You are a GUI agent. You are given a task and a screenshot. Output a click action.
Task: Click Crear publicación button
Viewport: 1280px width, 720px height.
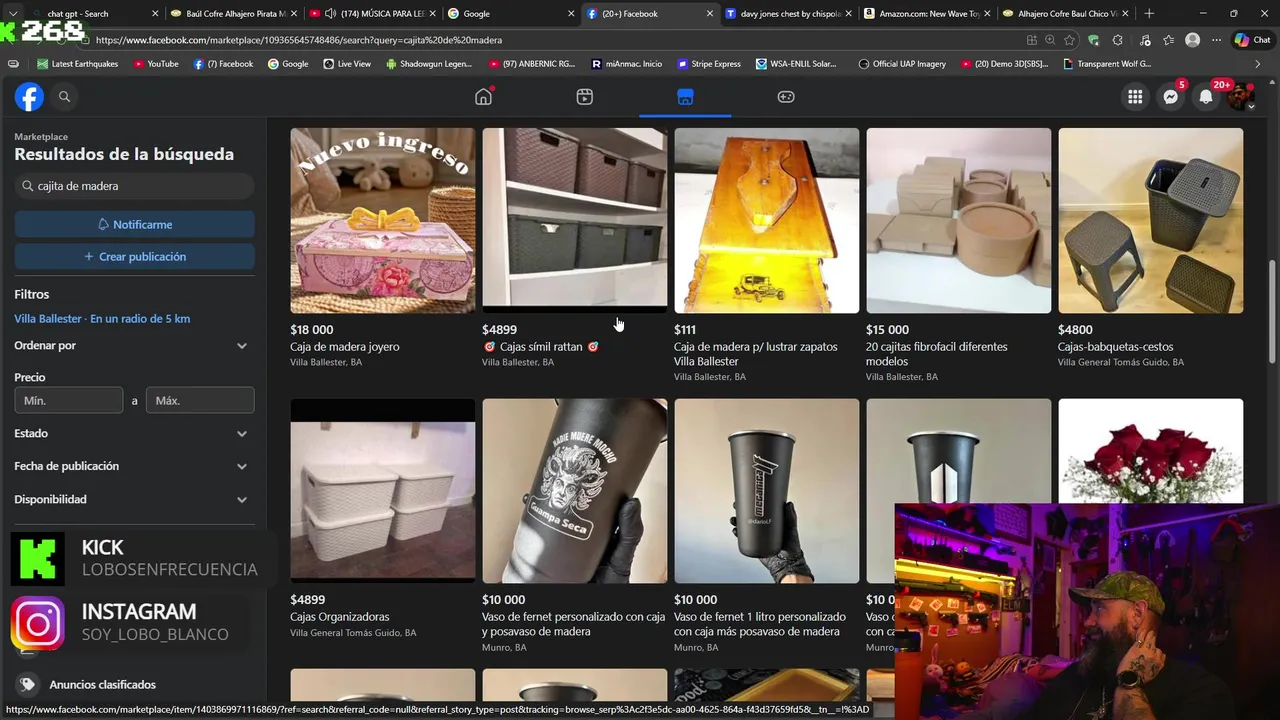point(134,257)
